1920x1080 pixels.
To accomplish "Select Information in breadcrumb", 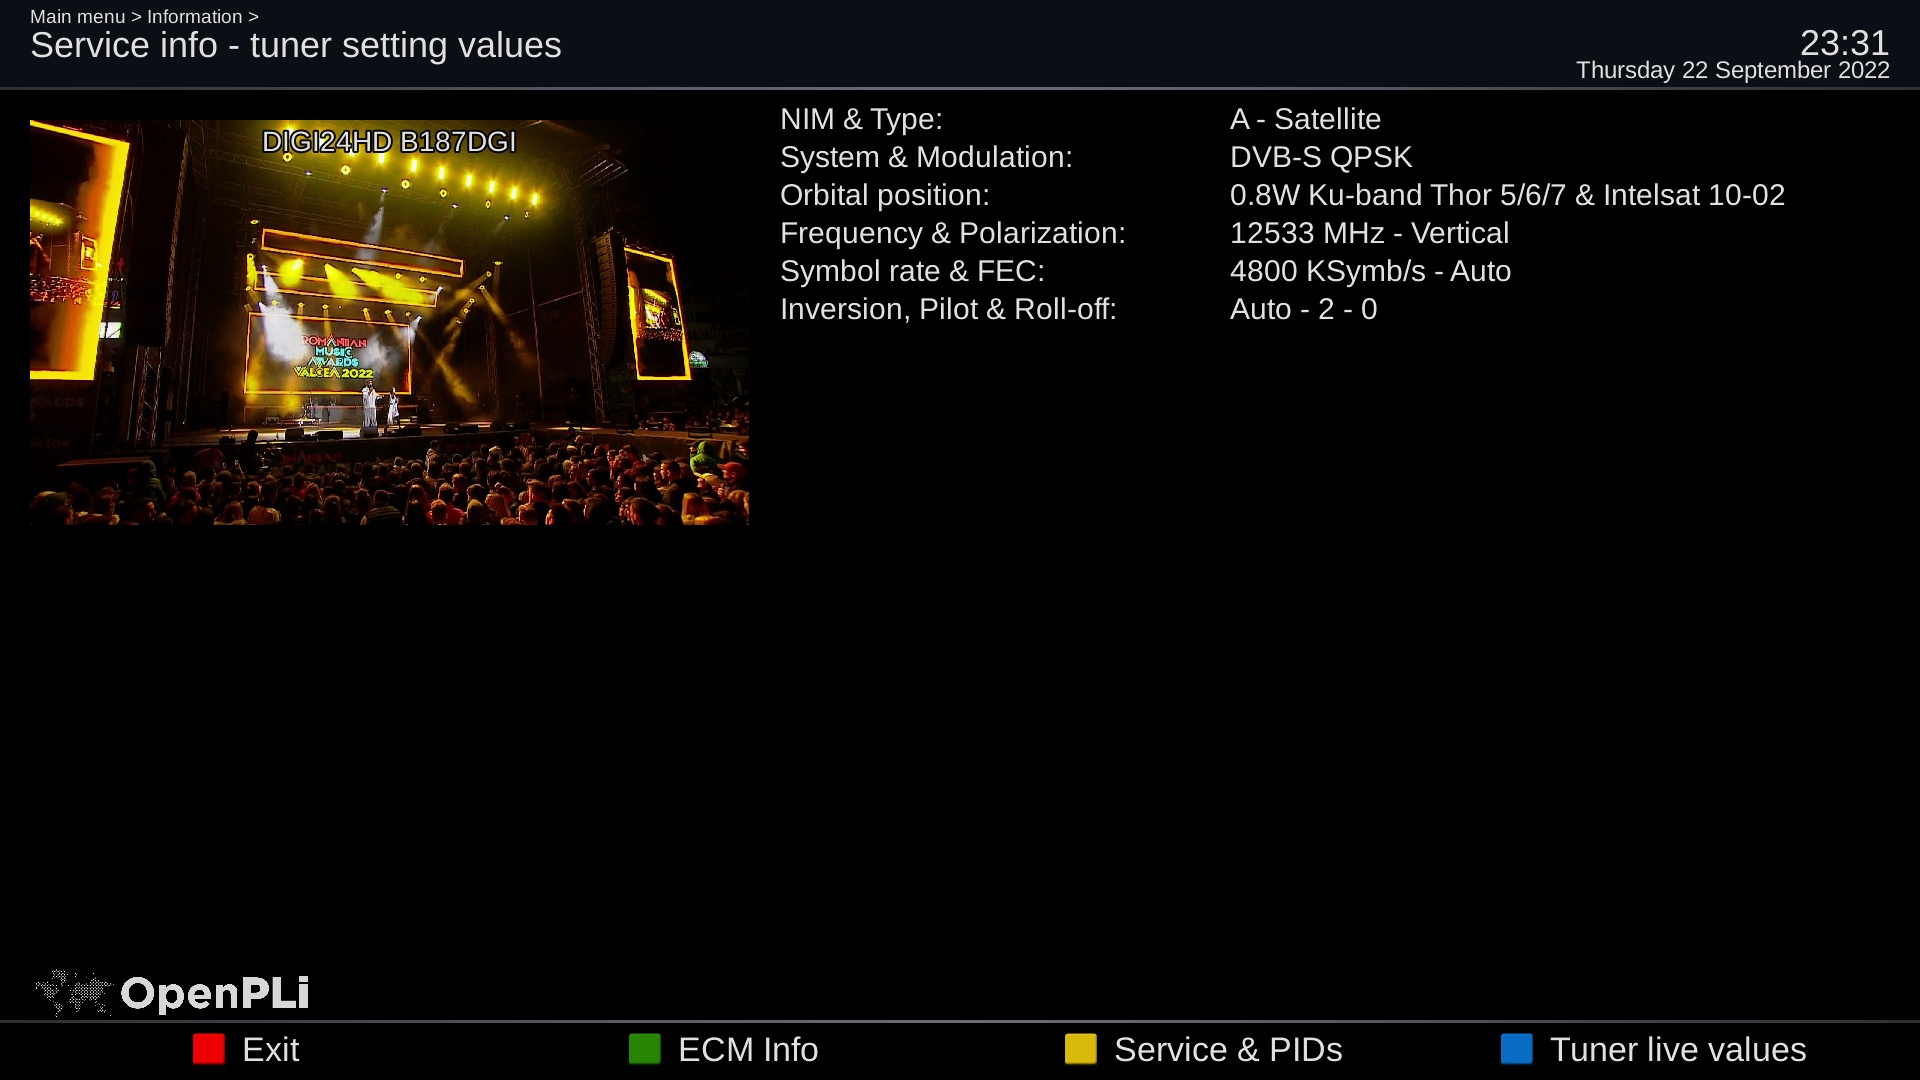I will pos(194,17).
